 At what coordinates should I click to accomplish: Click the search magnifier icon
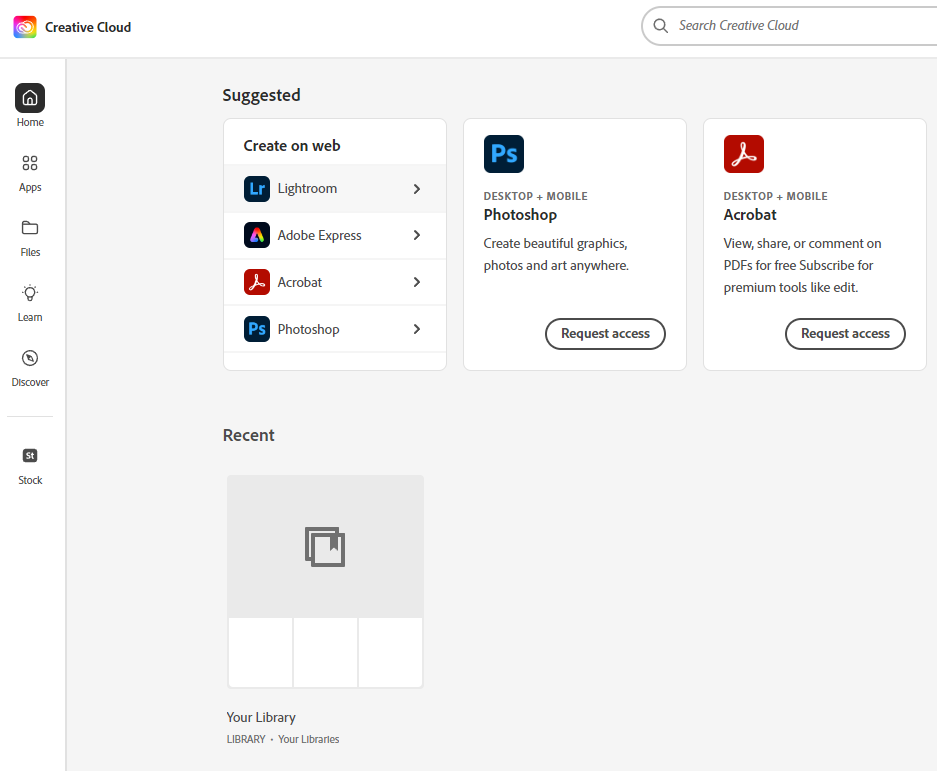pos(661,26)
